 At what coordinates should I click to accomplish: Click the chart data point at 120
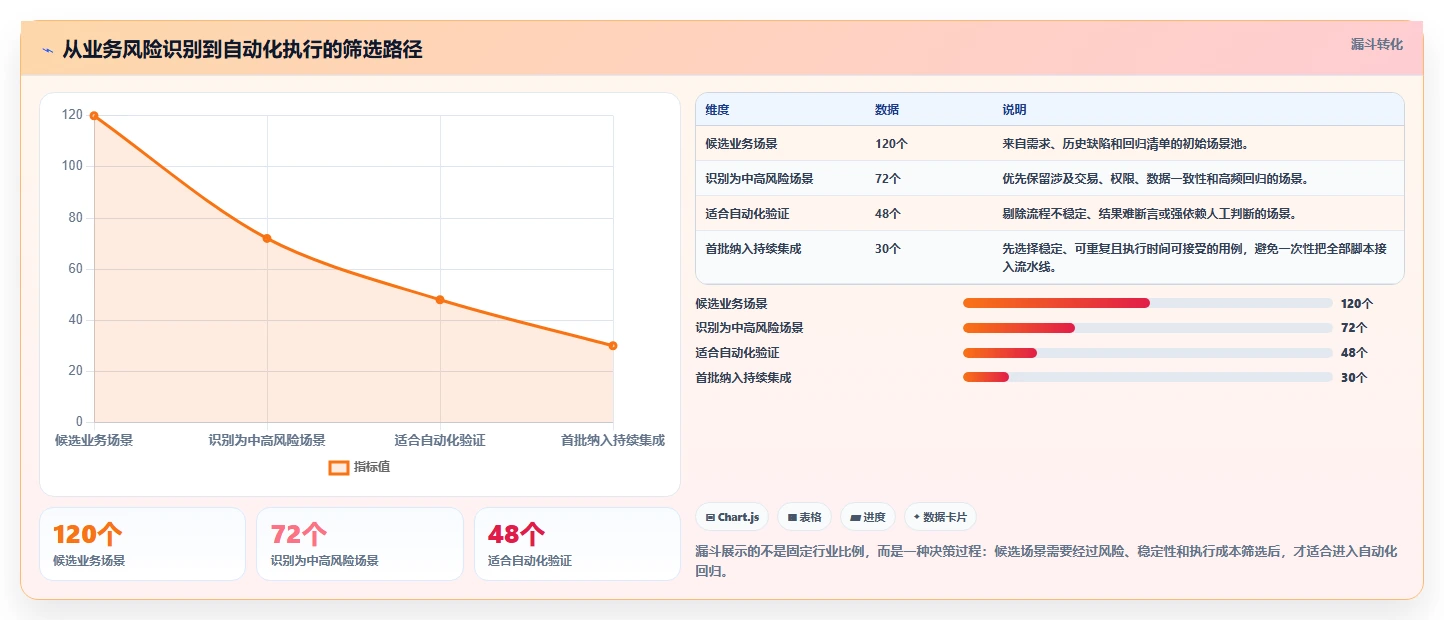[x=94, y=116]
